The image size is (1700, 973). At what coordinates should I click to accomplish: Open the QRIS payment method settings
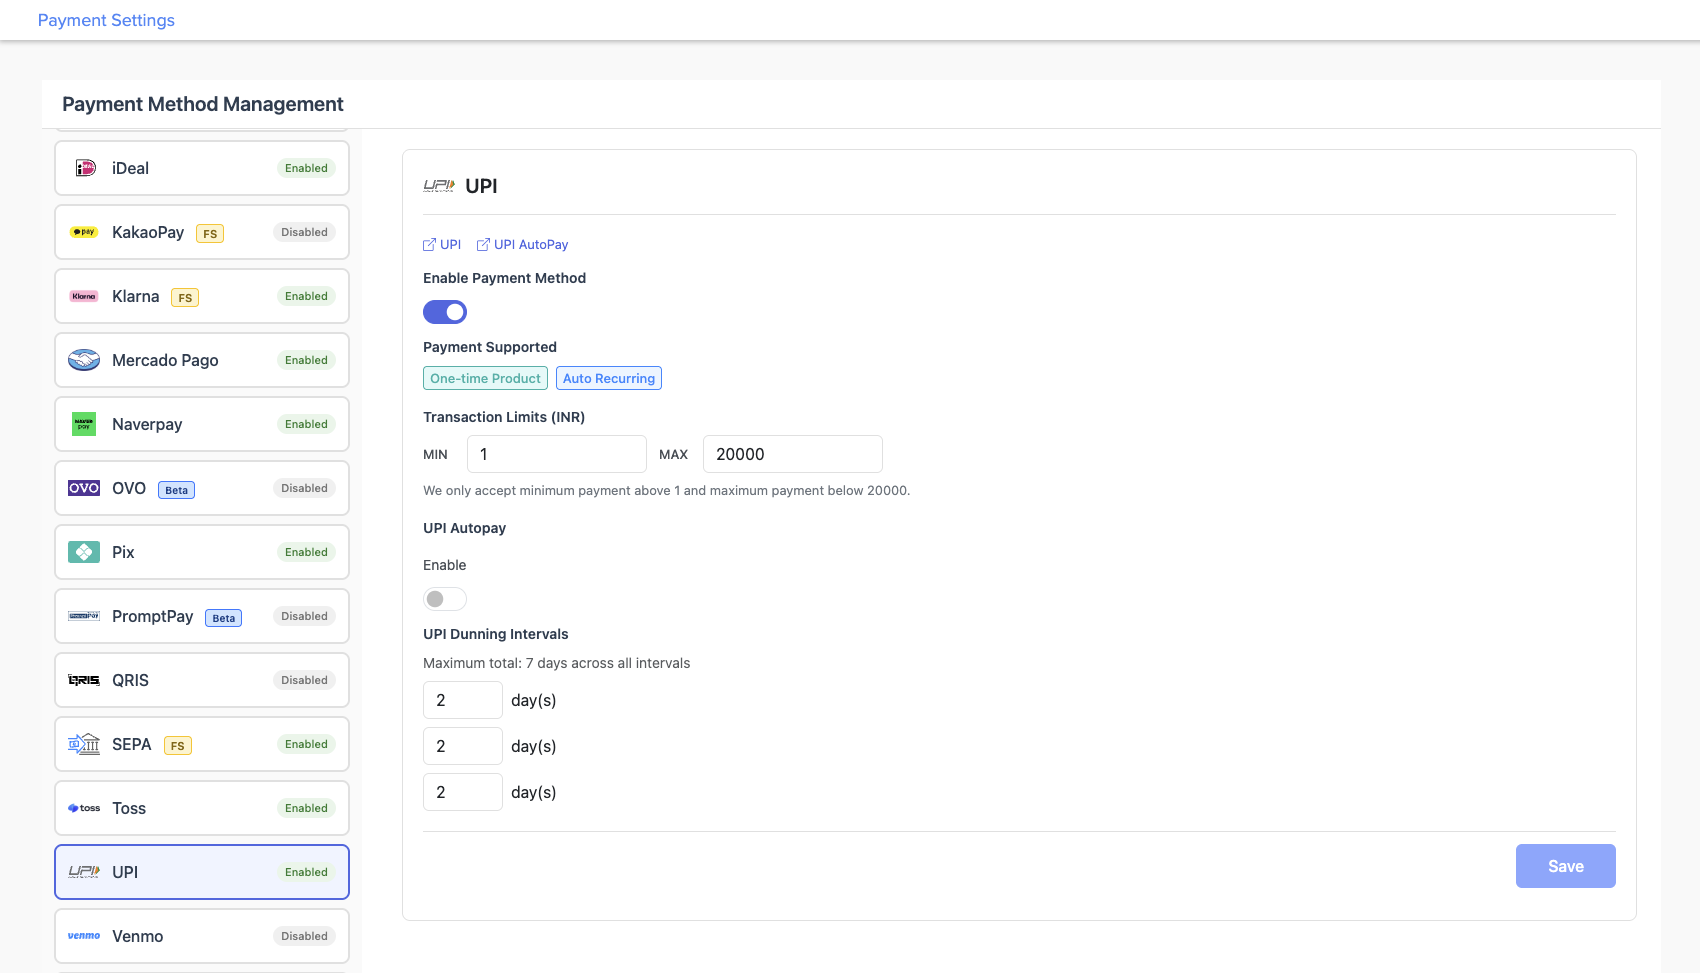pos(202,680)
